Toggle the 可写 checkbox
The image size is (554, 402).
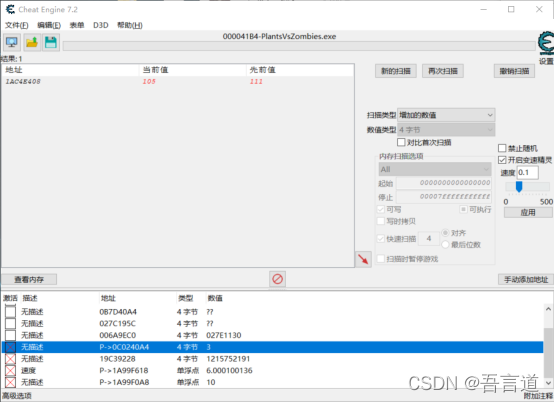(x=381, y=209)
